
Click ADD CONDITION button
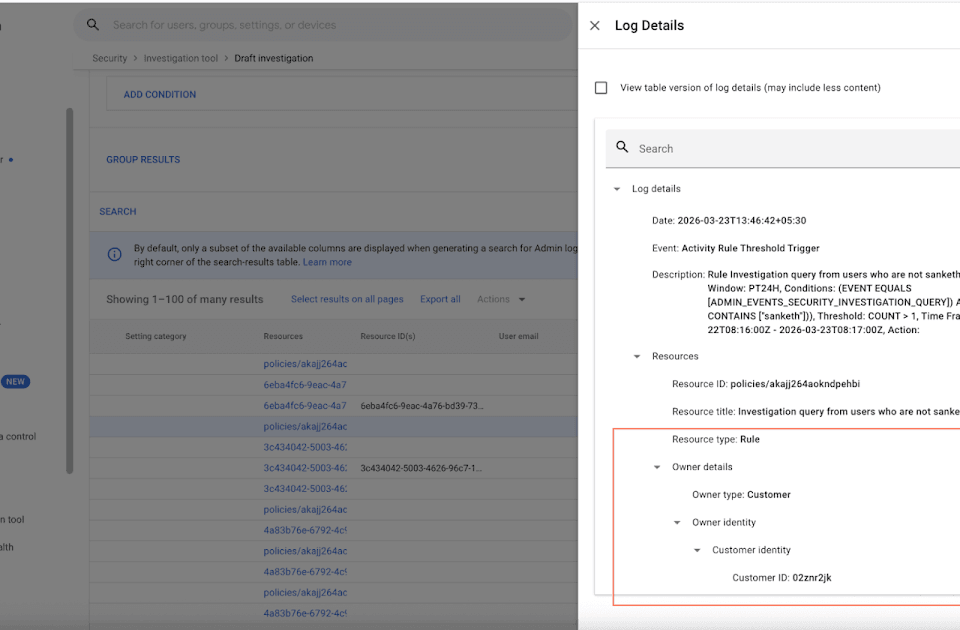pos(160,95)
